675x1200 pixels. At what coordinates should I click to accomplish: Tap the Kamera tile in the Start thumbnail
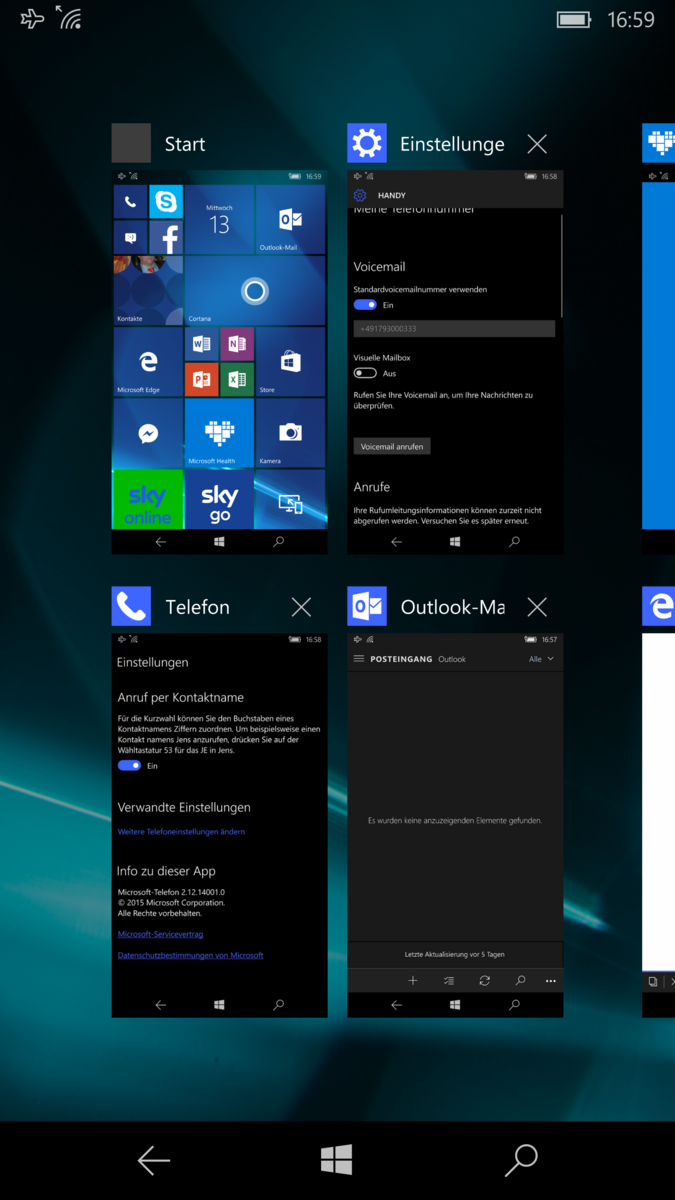coord(290,433)
